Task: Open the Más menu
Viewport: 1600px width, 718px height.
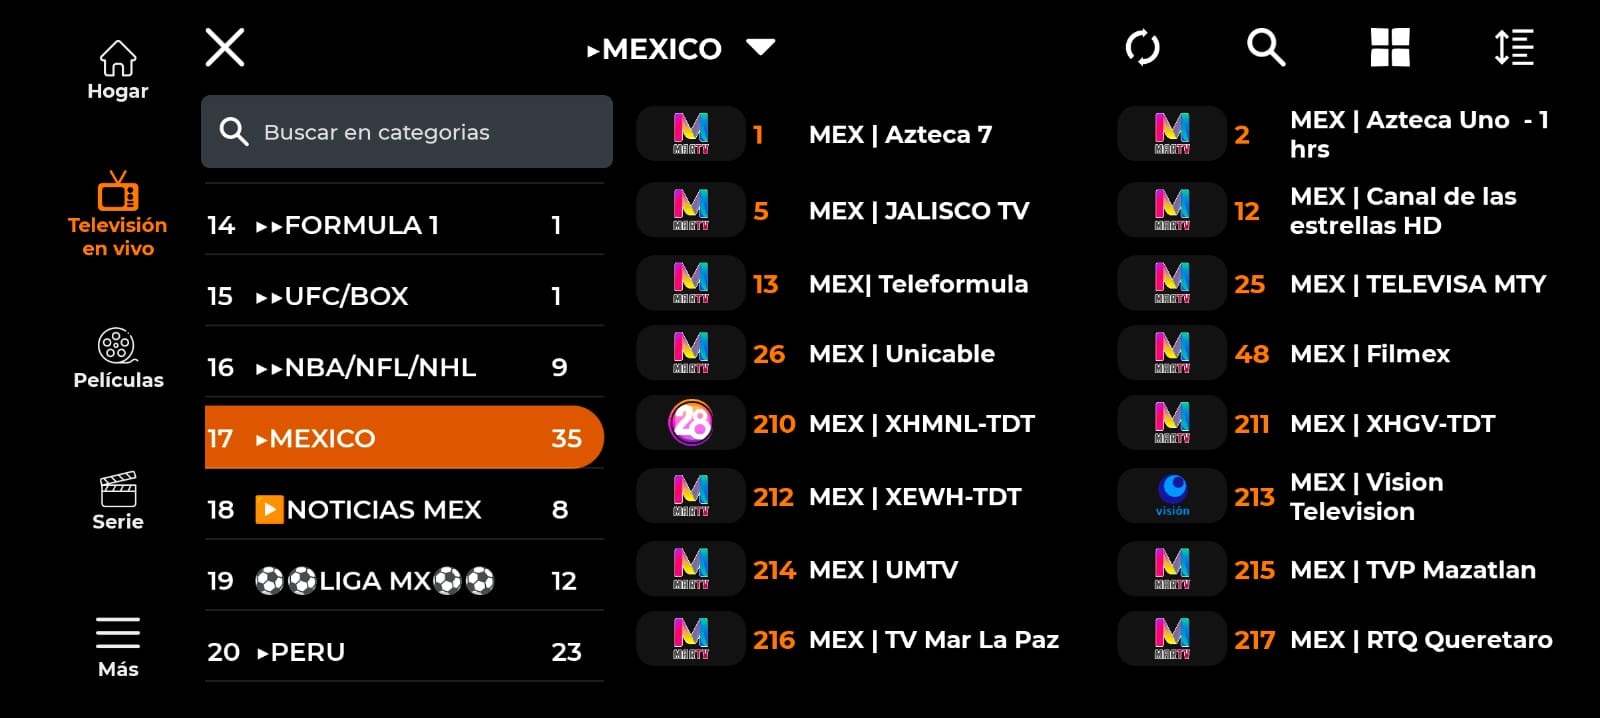Action: 118,641
